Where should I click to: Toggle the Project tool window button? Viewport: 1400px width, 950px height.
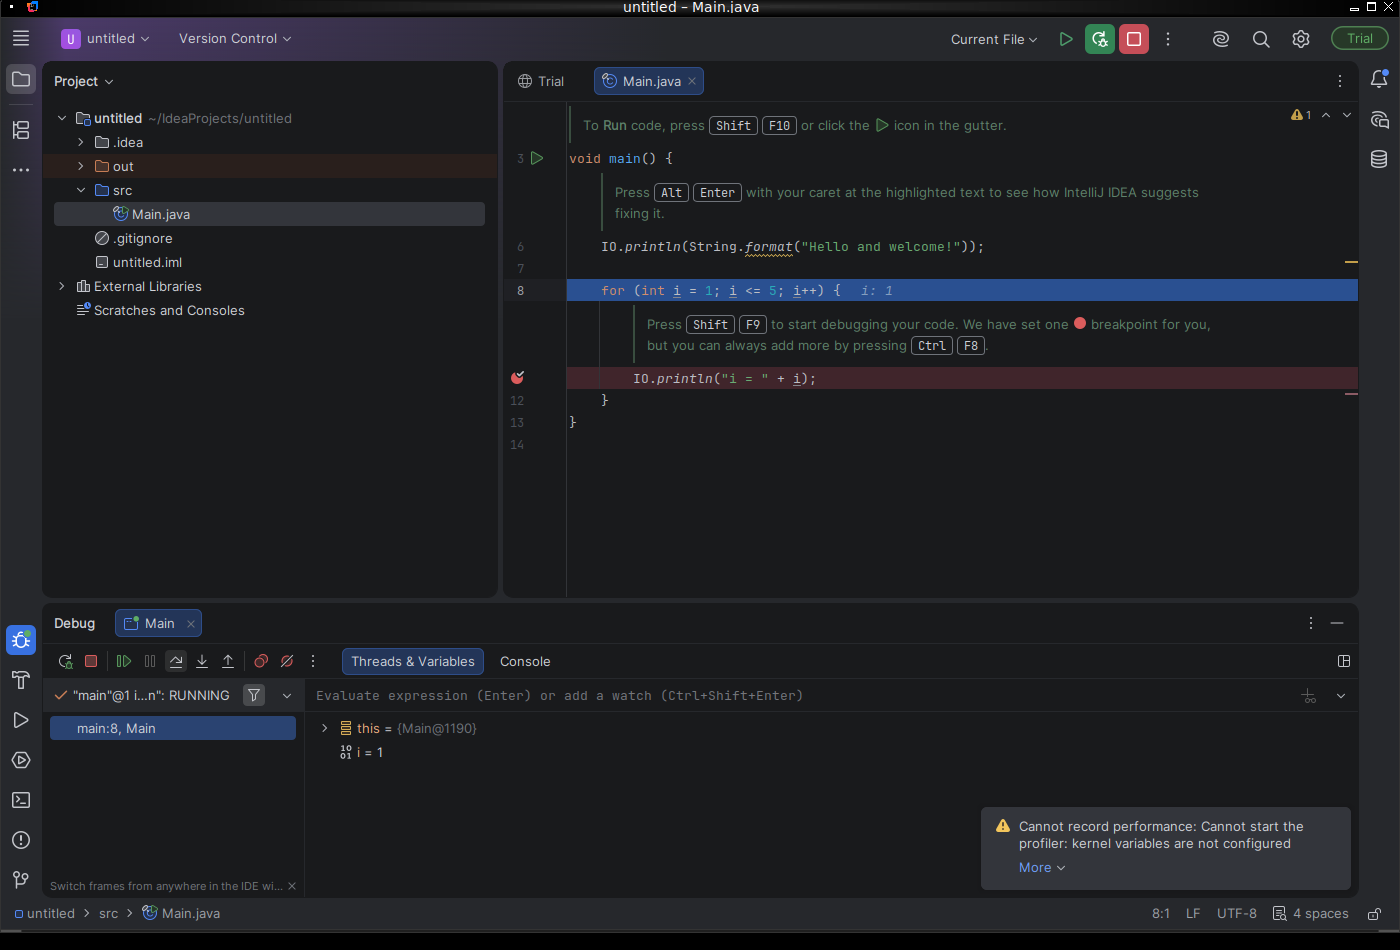pyautogui.click(x=21, y=79)
